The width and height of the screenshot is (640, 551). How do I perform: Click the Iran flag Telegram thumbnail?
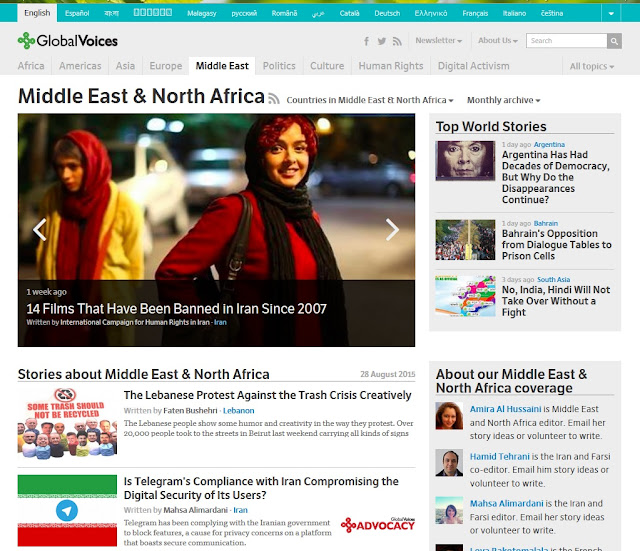point(67,511)
